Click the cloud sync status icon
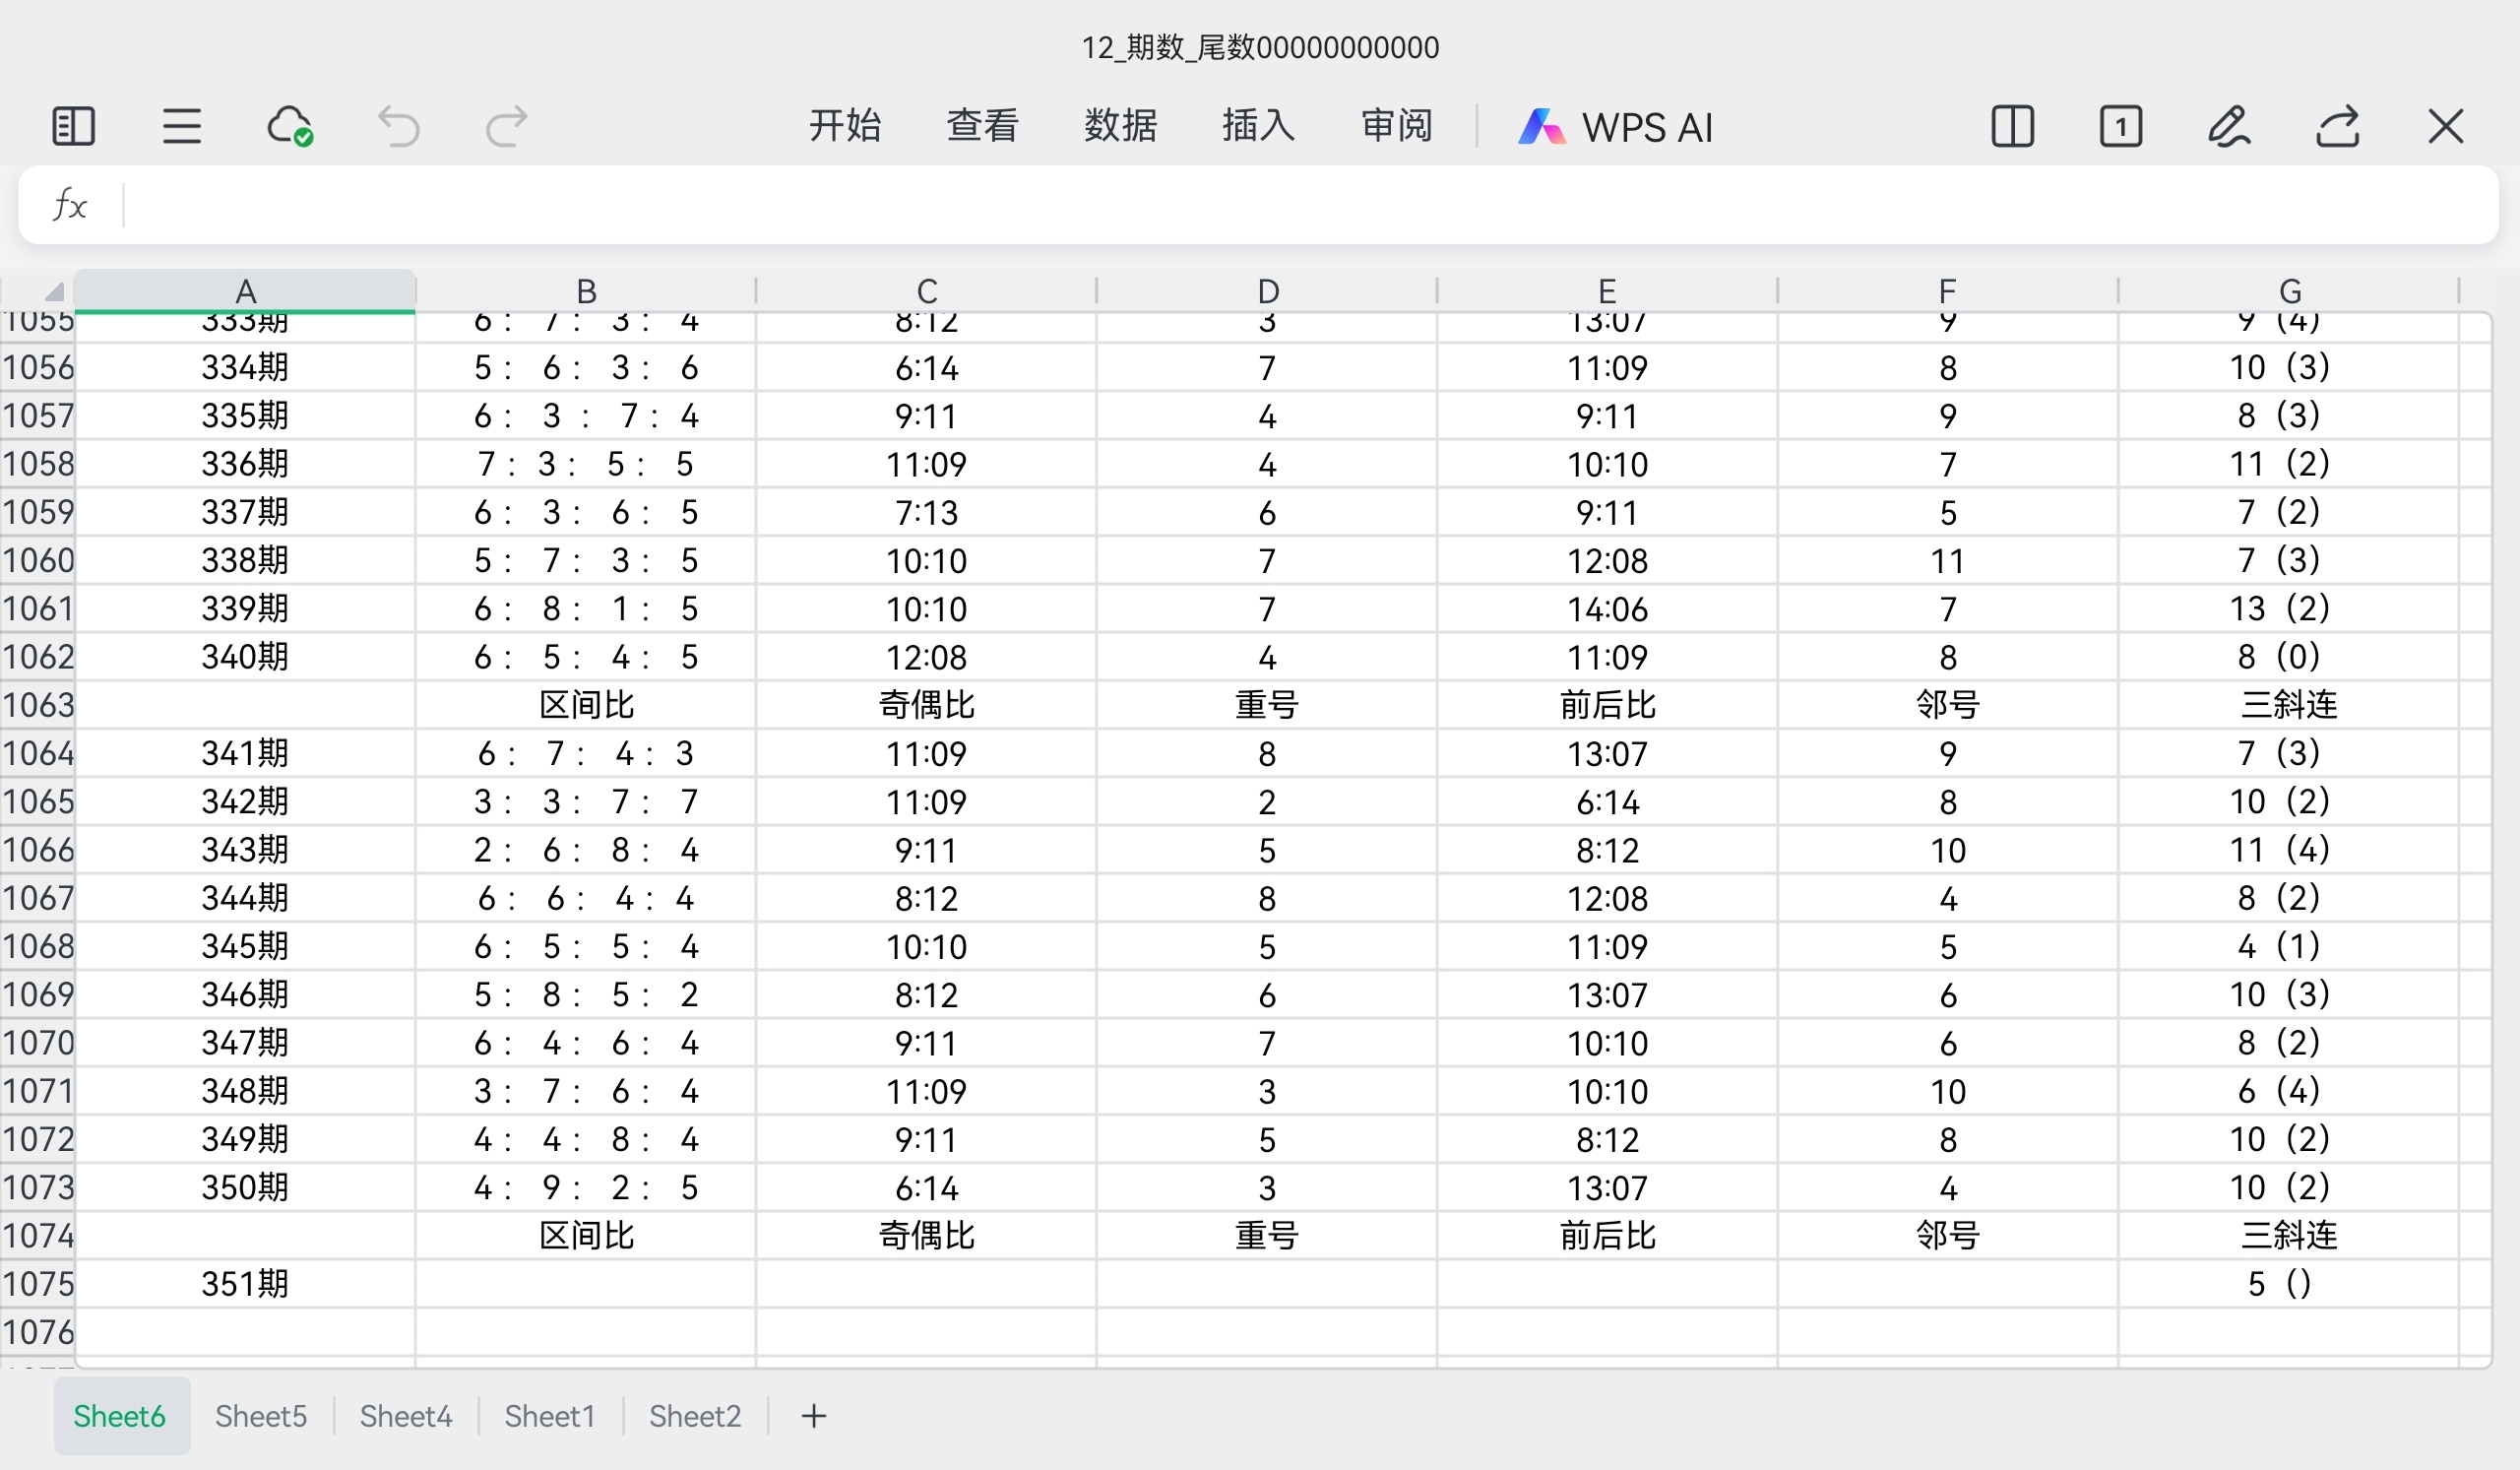 290,127
